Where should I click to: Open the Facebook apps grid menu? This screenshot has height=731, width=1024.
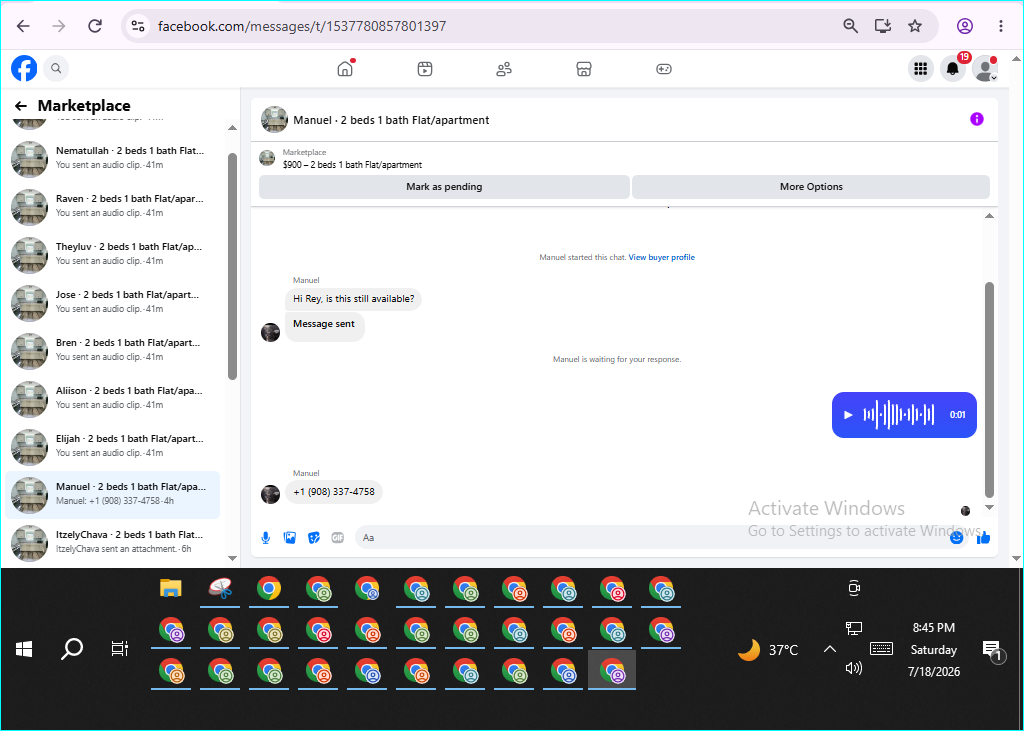tap(920, 69)
